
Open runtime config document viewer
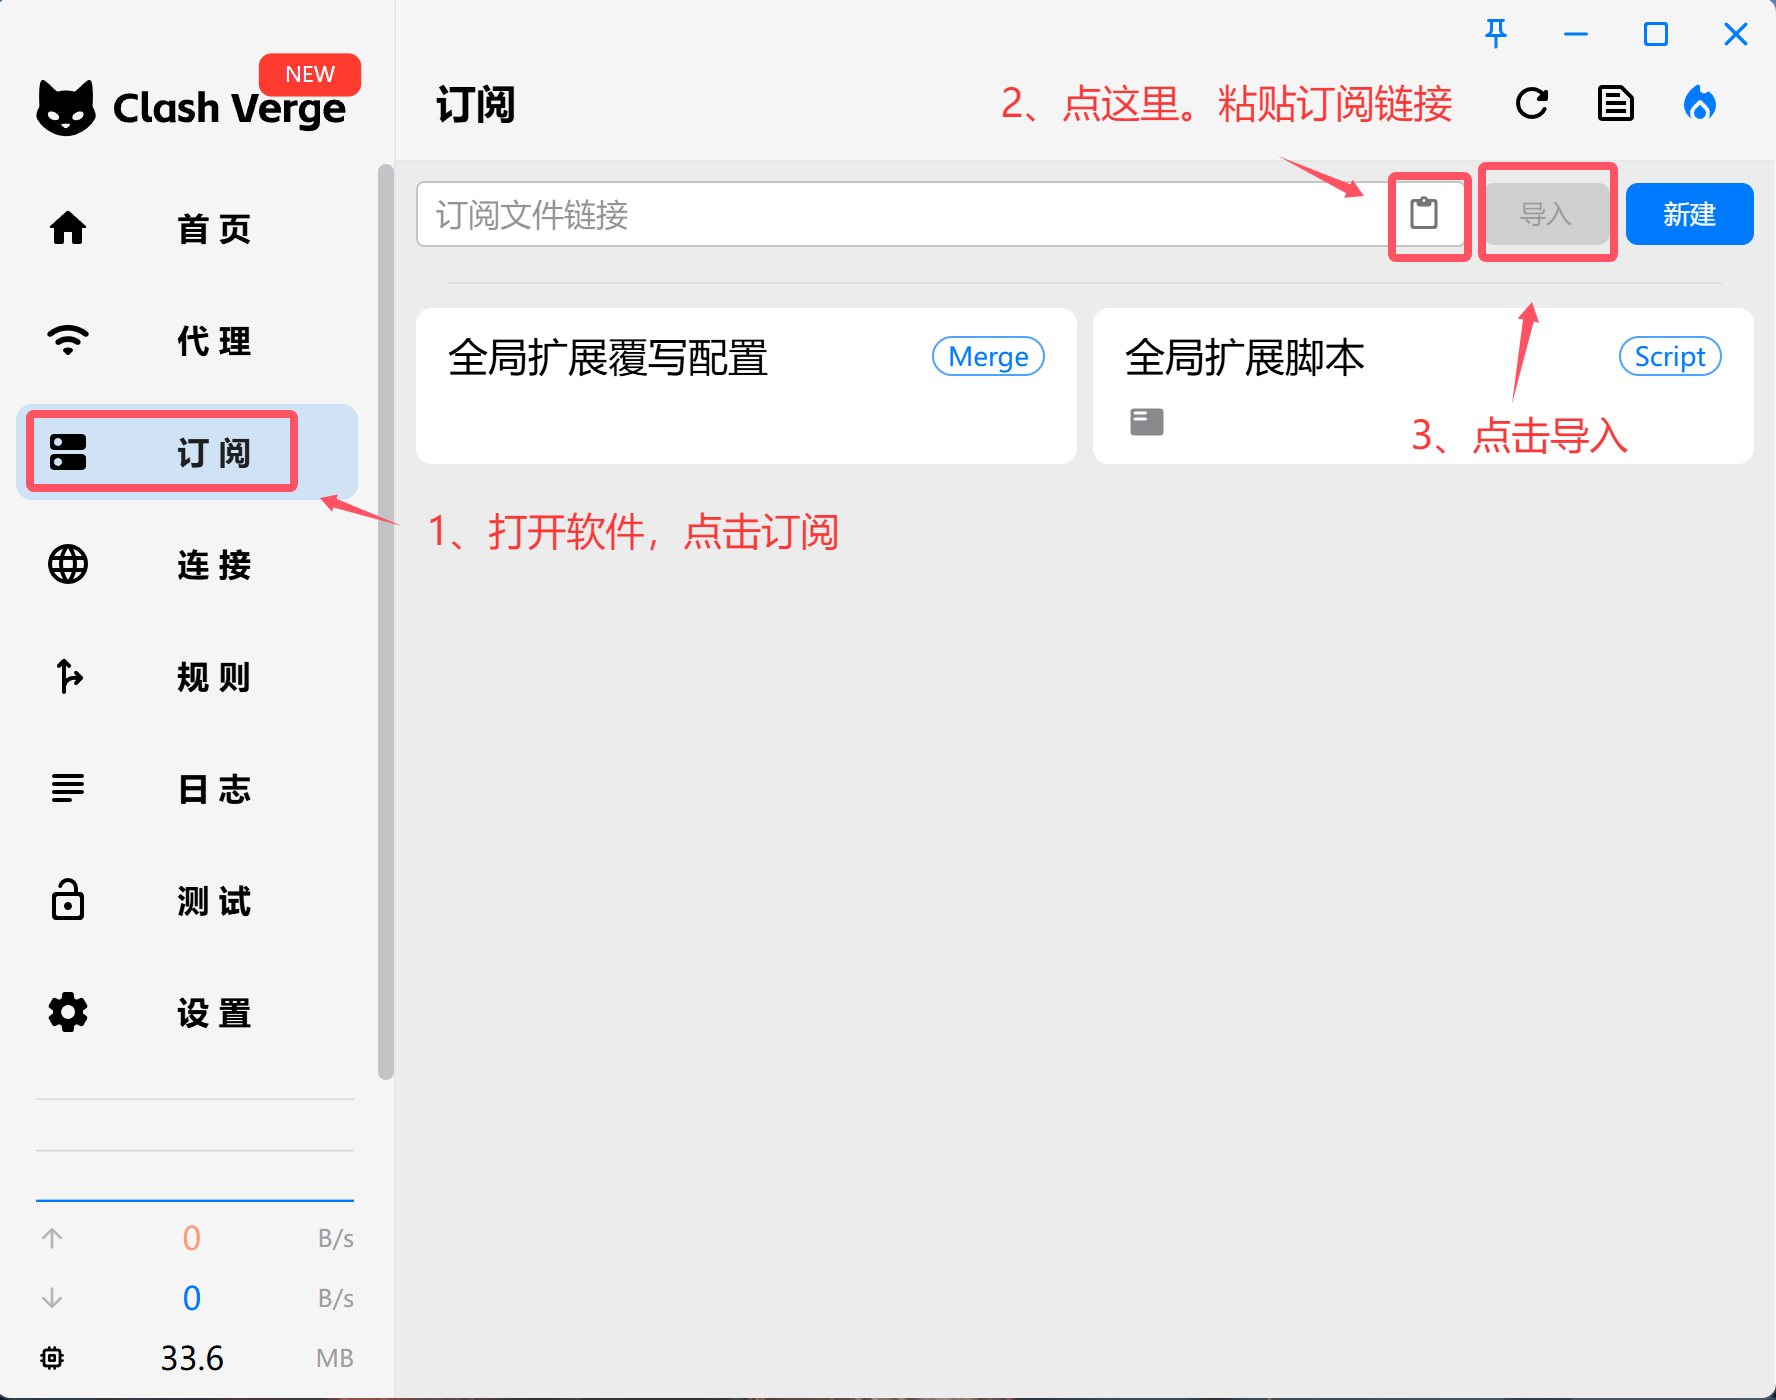[x=1615, y=103]
